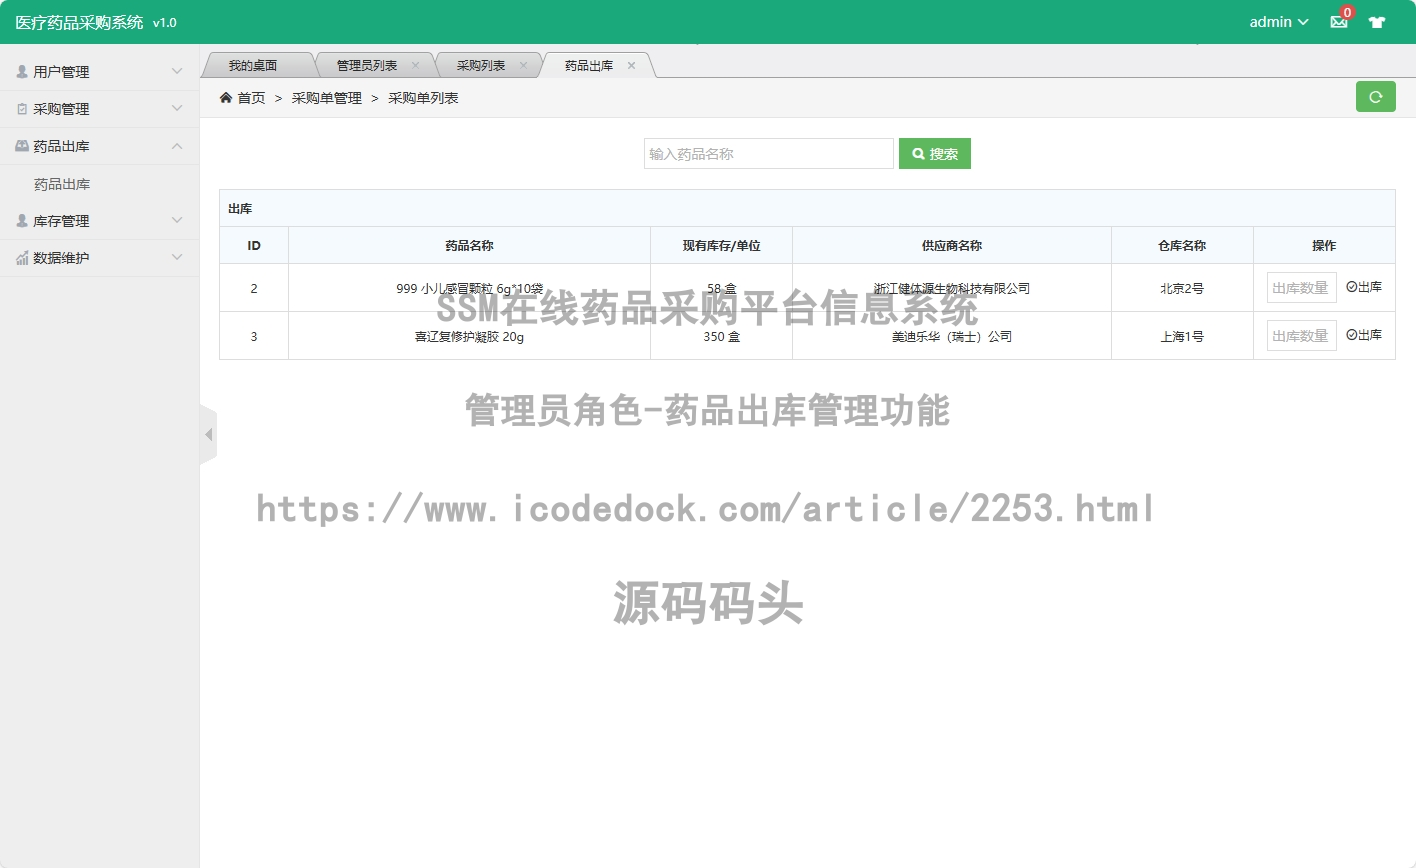Viewport: 1416px width, 868px height.
Task: Switch to the 采购列表 tab
Action: tap(481, 65)
